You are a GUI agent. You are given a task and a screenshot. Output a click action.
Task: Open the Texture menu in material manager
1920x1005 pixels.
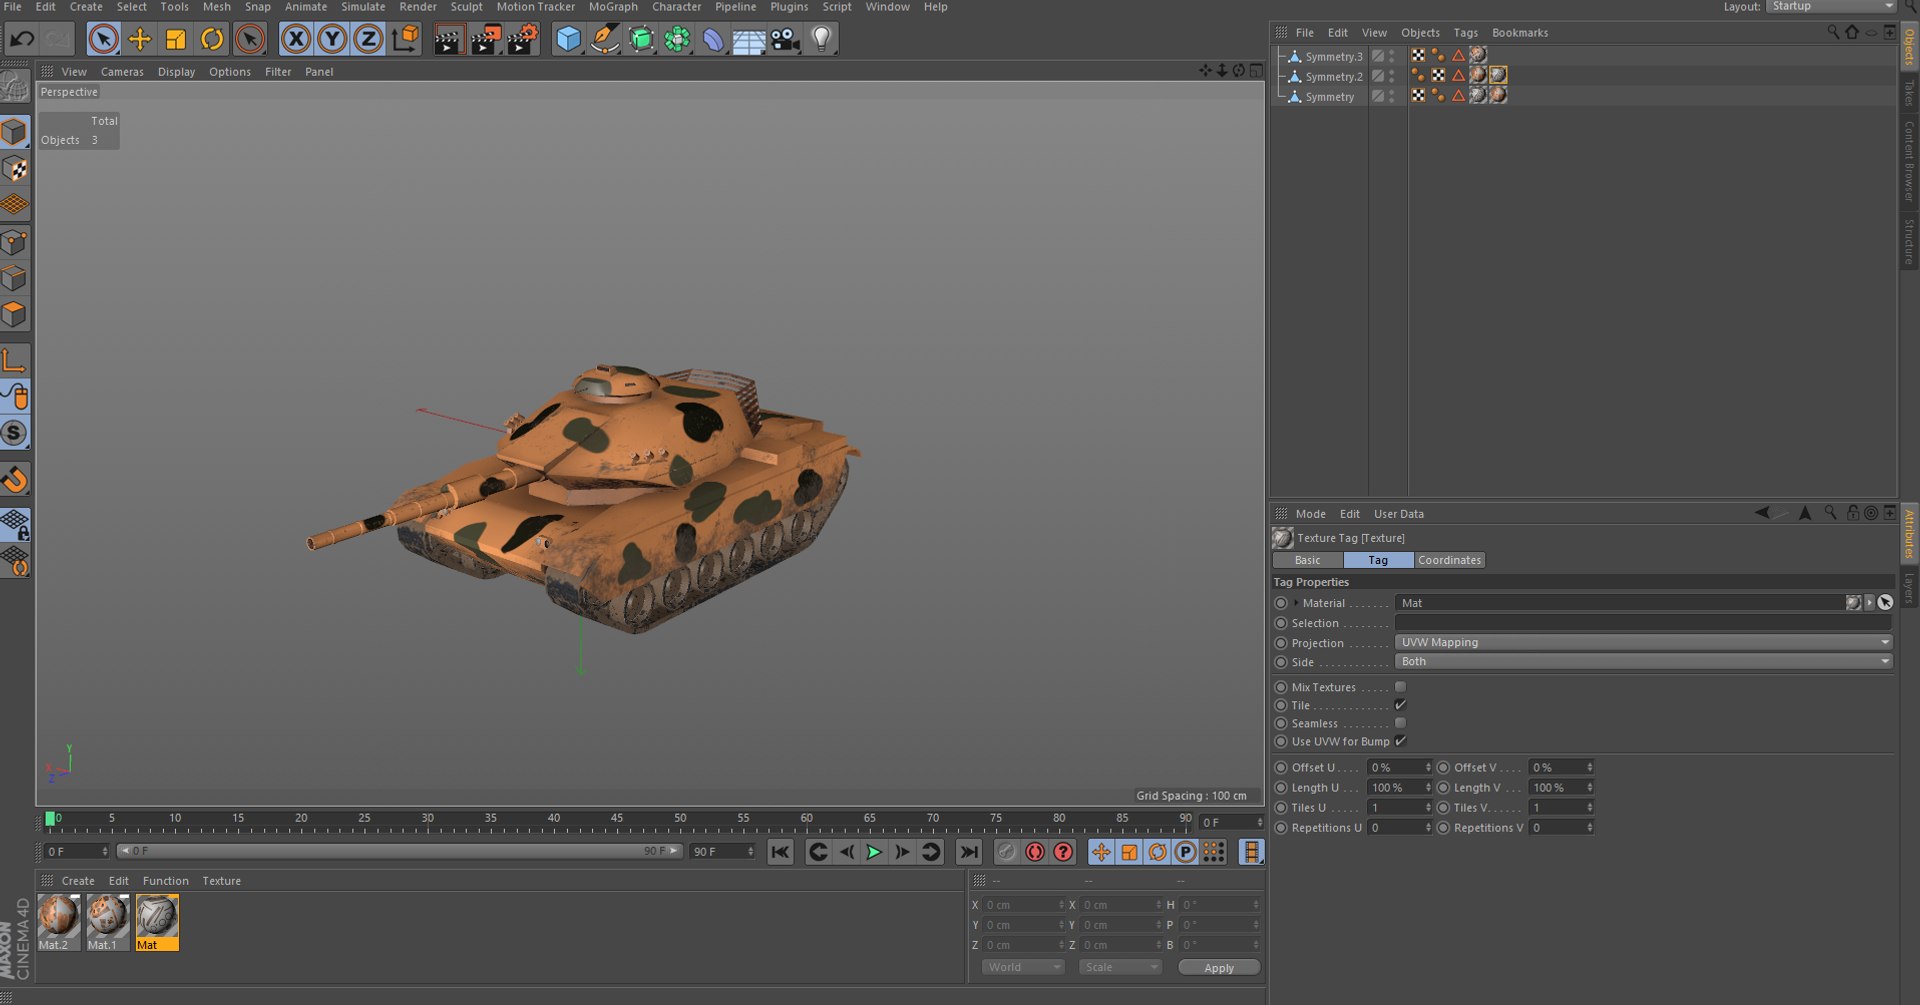pyautogui.click(x=221, y=881)
